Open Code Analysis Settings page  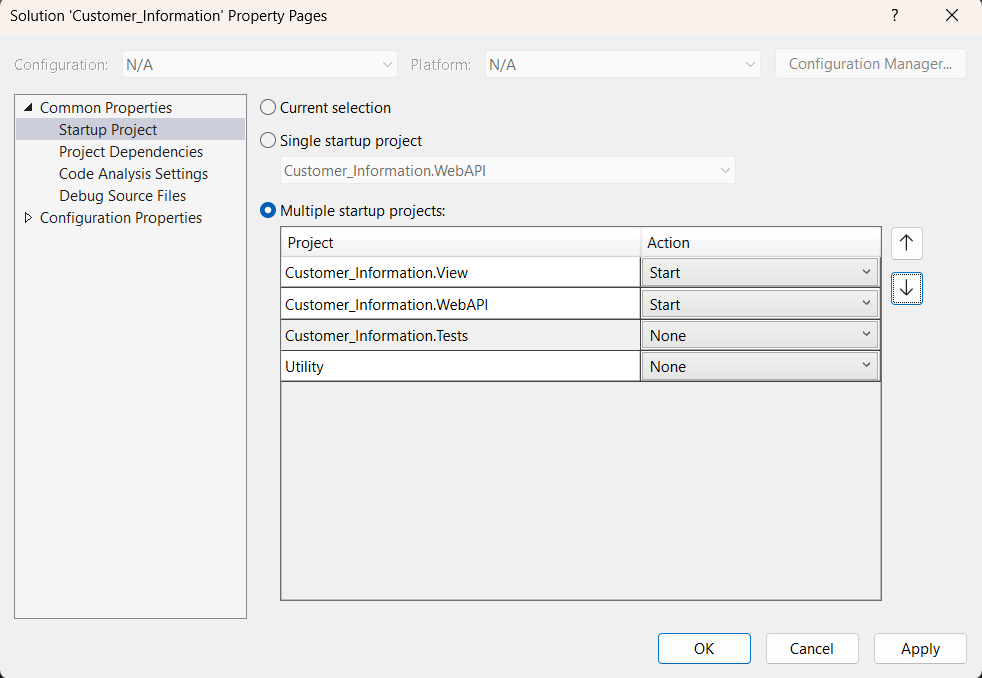pos(133,173)
